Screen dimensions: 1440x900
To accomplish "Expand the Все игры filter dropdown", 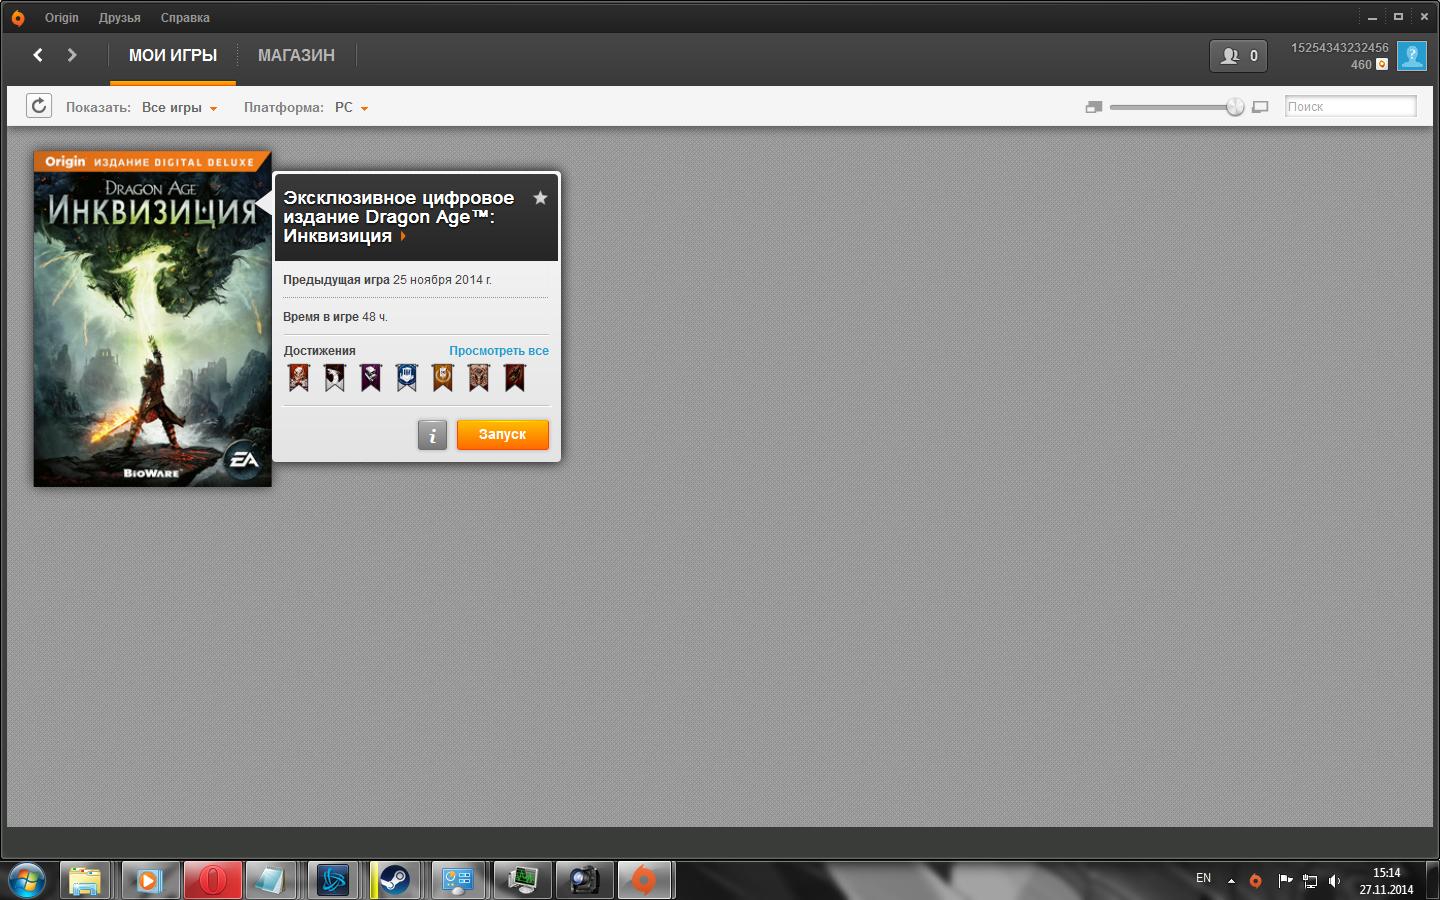I will [x=179, y=107].
